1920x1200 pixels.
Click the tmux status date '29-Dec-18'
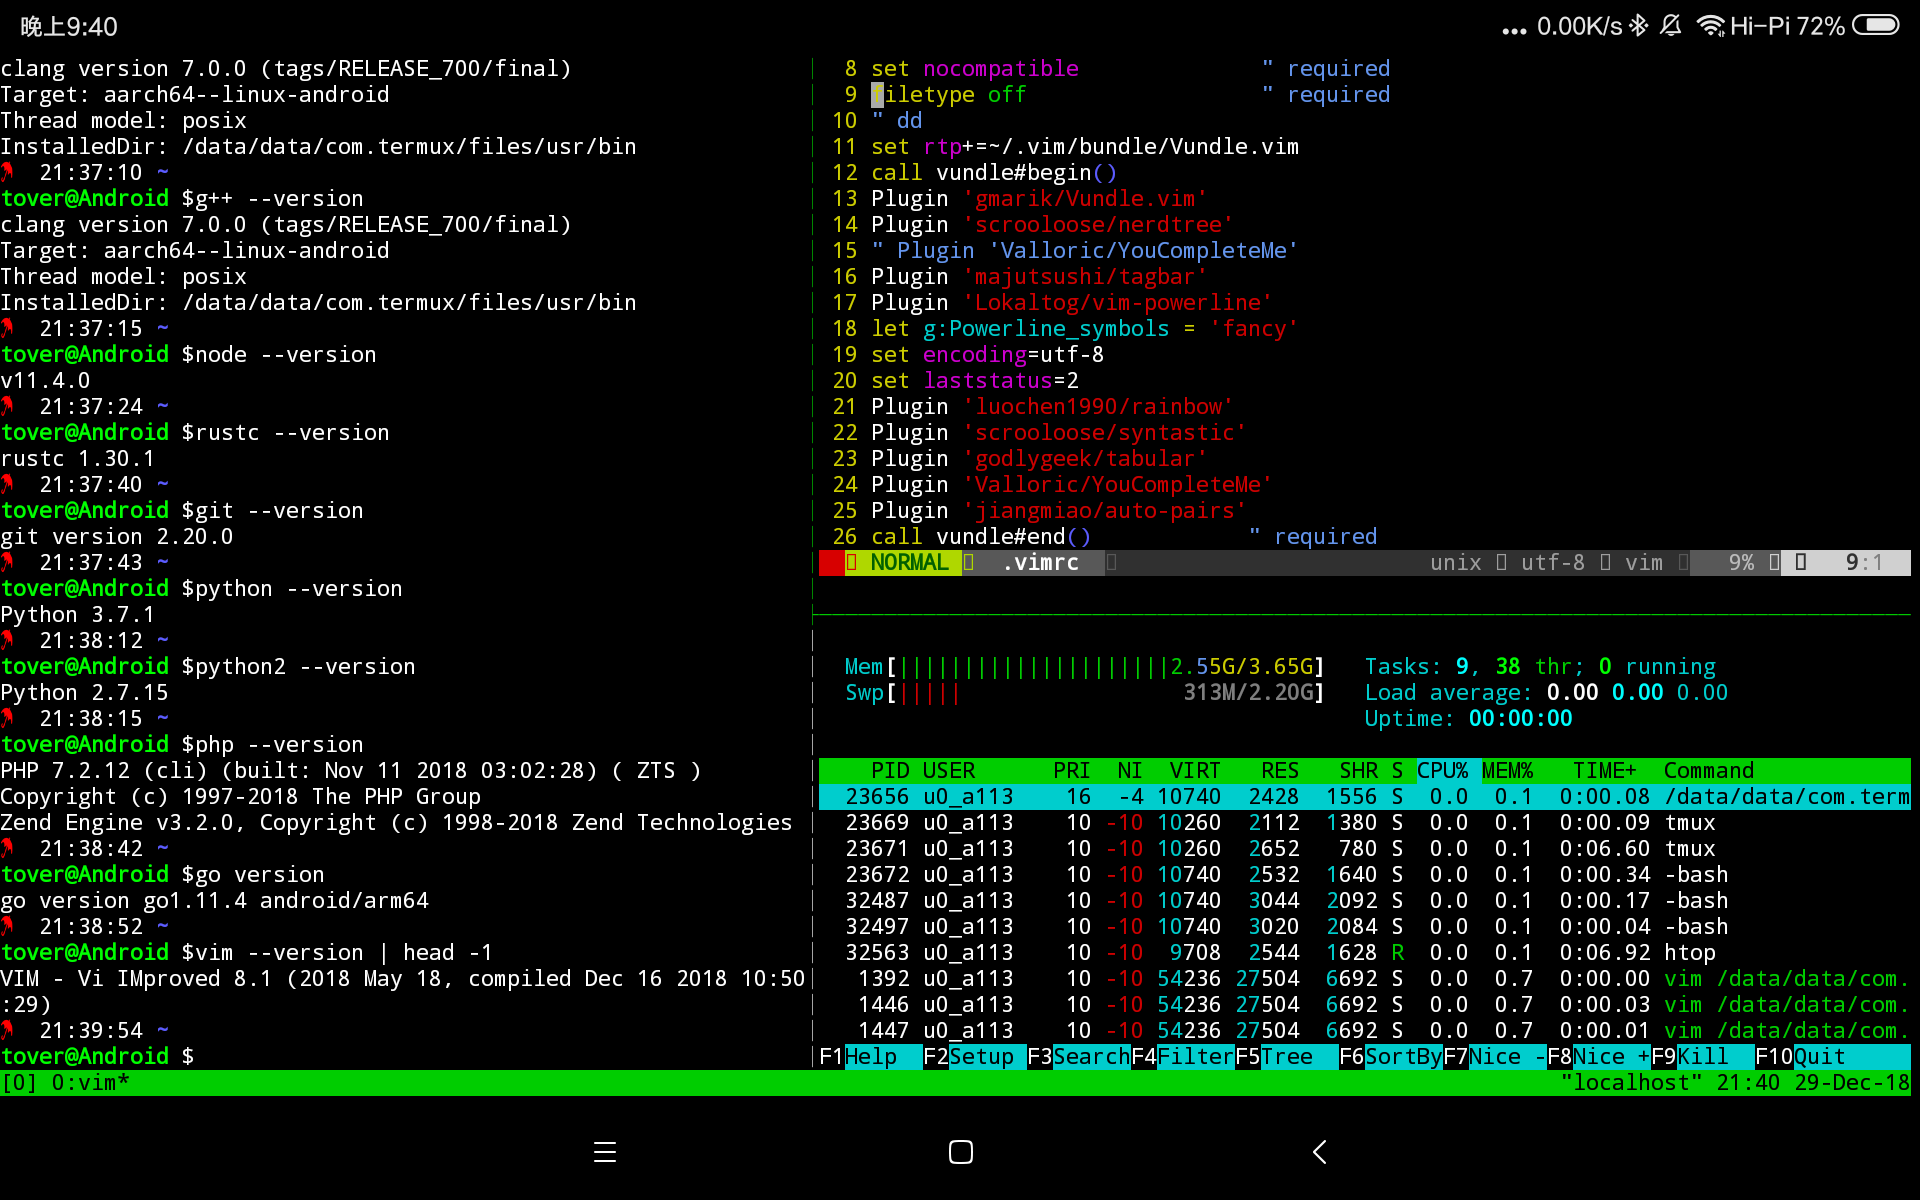(x=1852, y=1082)
